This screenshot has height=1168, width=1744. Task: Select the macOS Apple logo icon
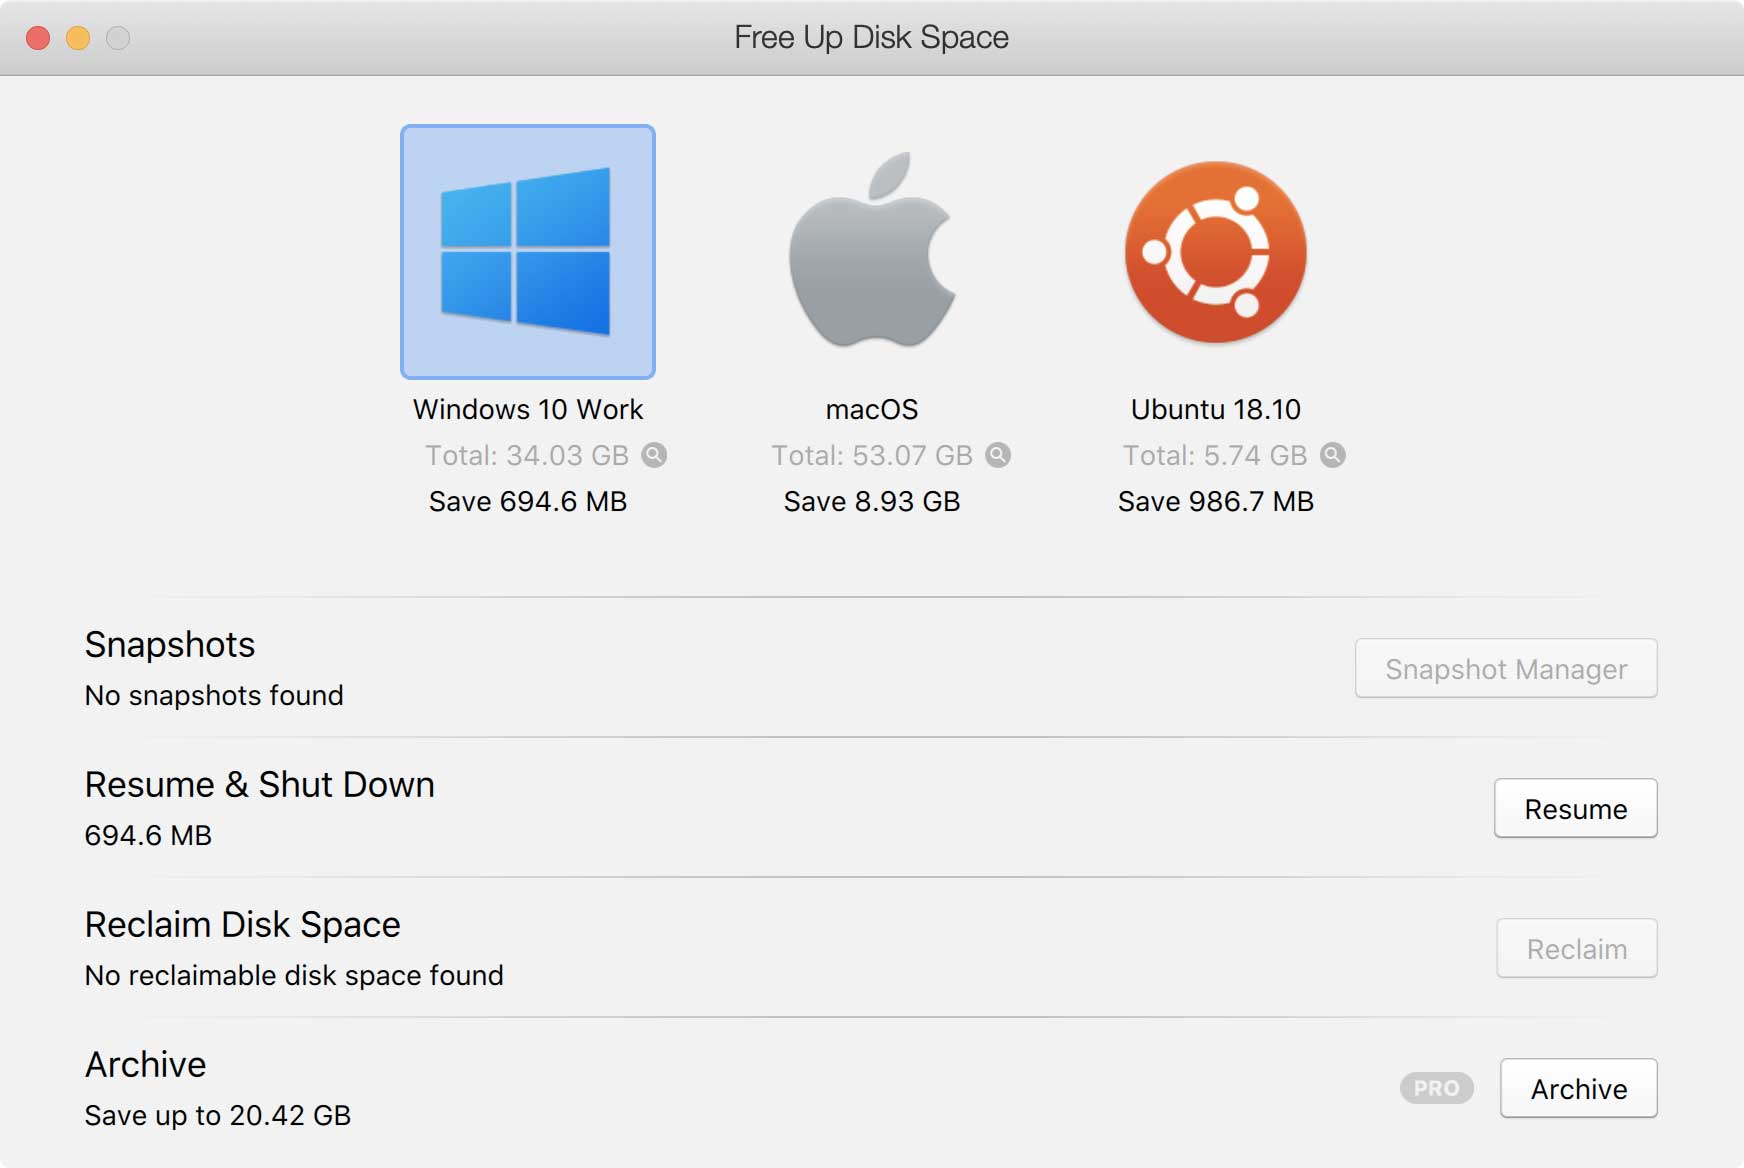pyautogui.click(x=872, y=250)
